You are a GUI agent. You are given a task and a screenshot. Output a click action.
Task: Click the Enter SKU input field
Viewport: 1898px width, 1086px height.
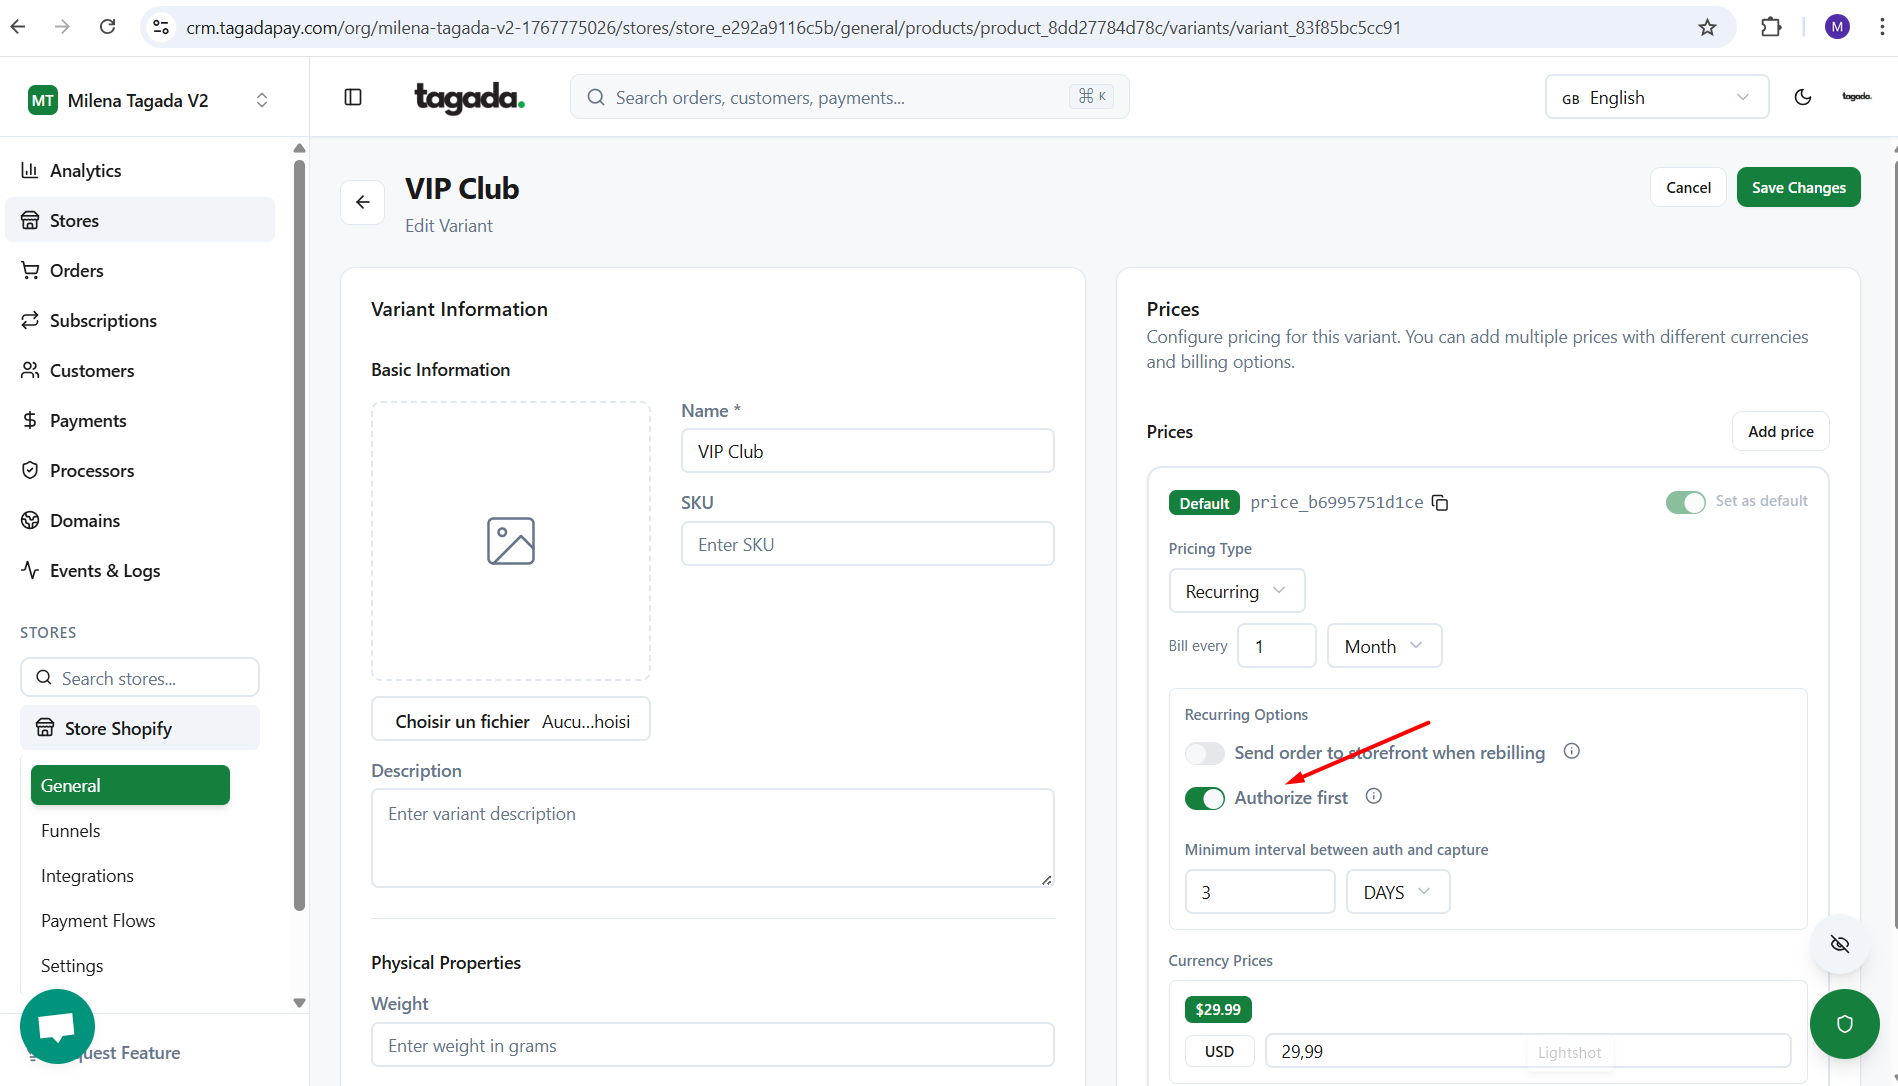click(x=867, y=544)
